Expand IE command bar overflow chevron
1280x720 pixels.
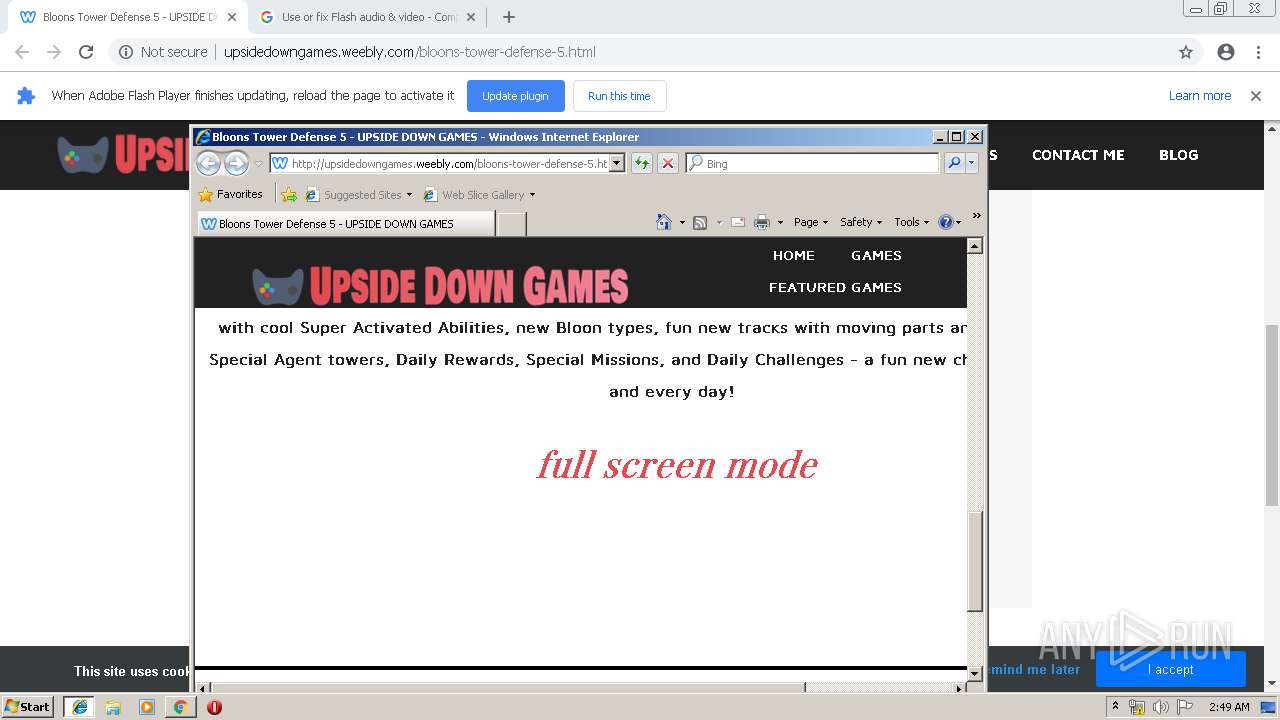[x=976, y=216]
